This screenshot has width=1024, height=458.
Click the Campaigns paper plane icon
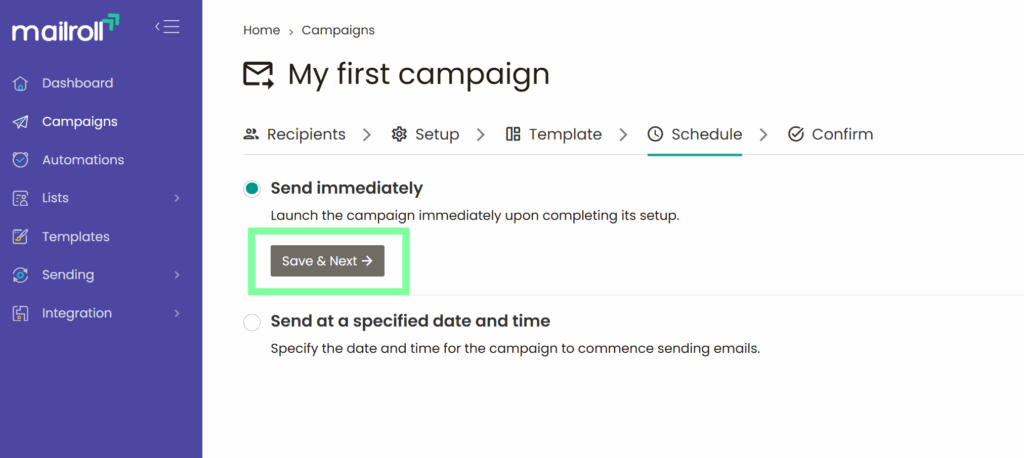[x=20, y=122]
